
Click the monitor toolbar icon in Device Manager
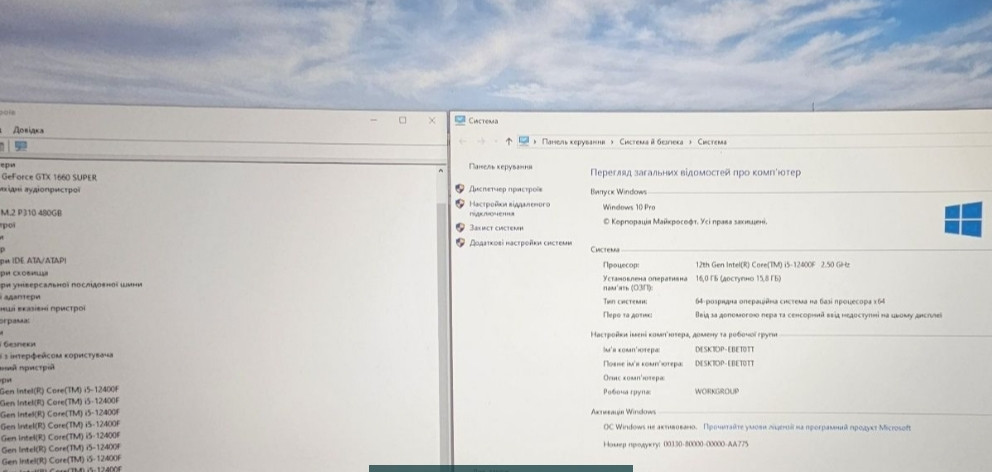click(x=20, y=146)
